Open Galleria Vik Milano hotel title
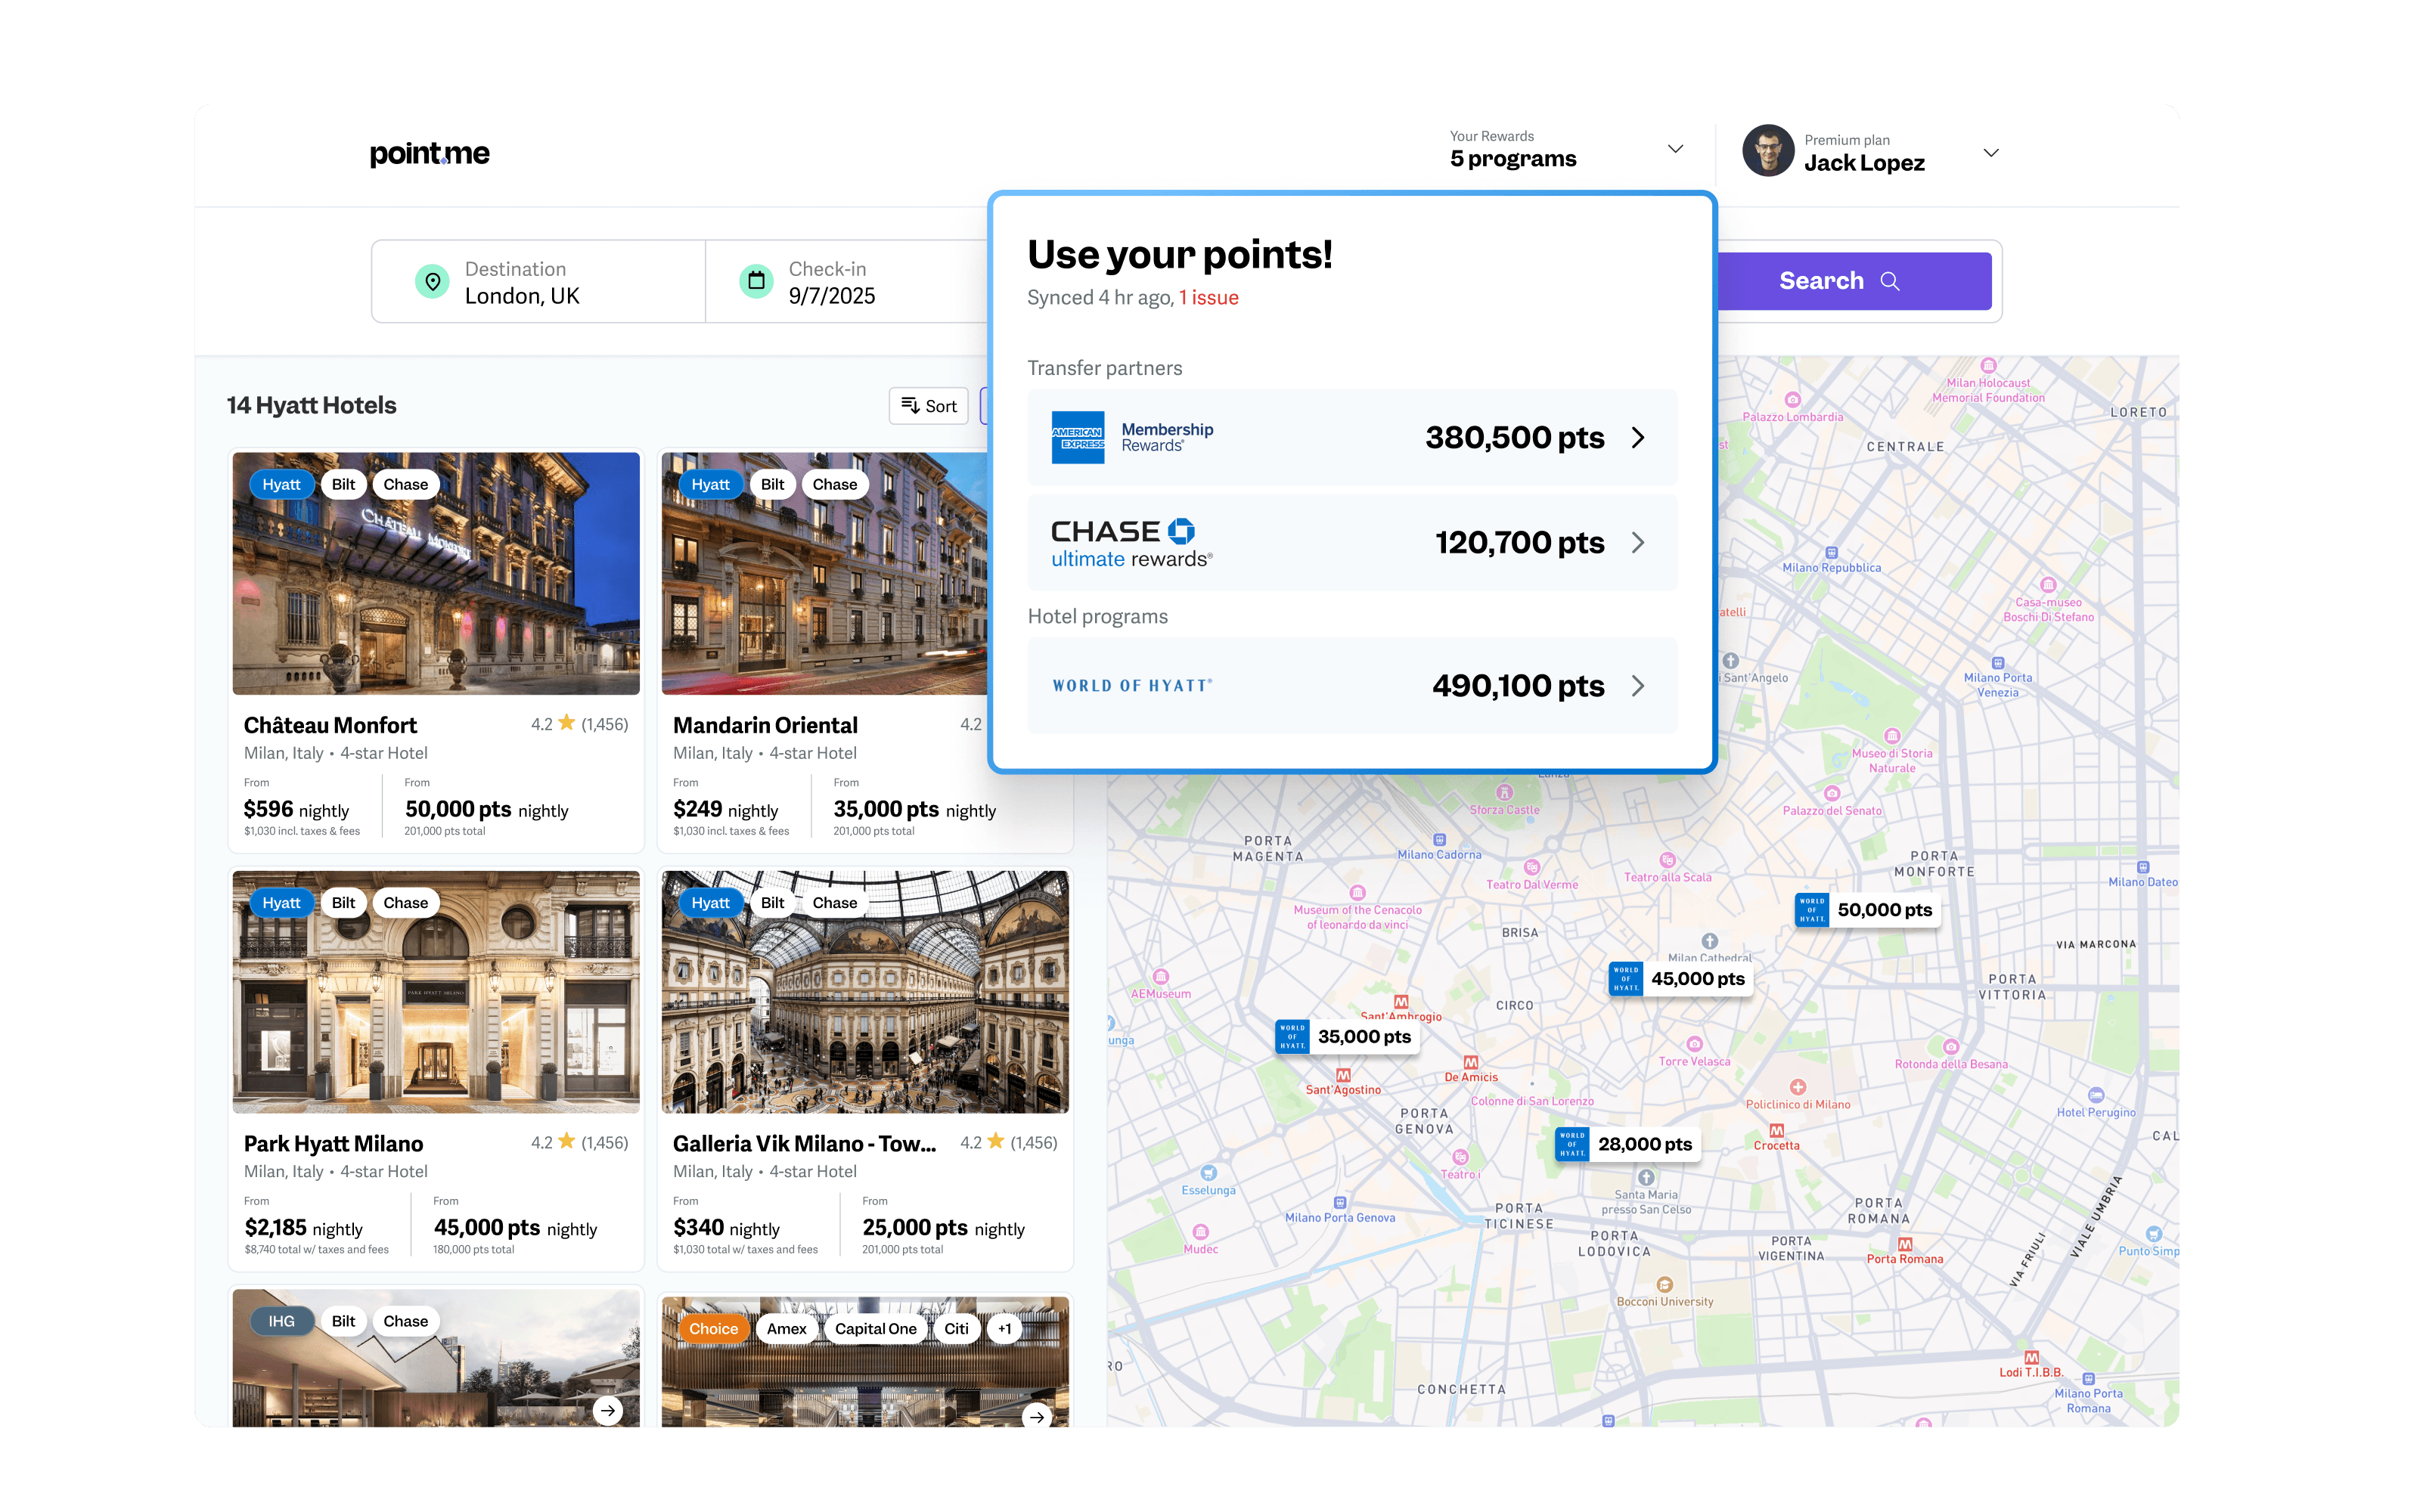This screenshot has height=1512, width=2420. click(804, 1143)
